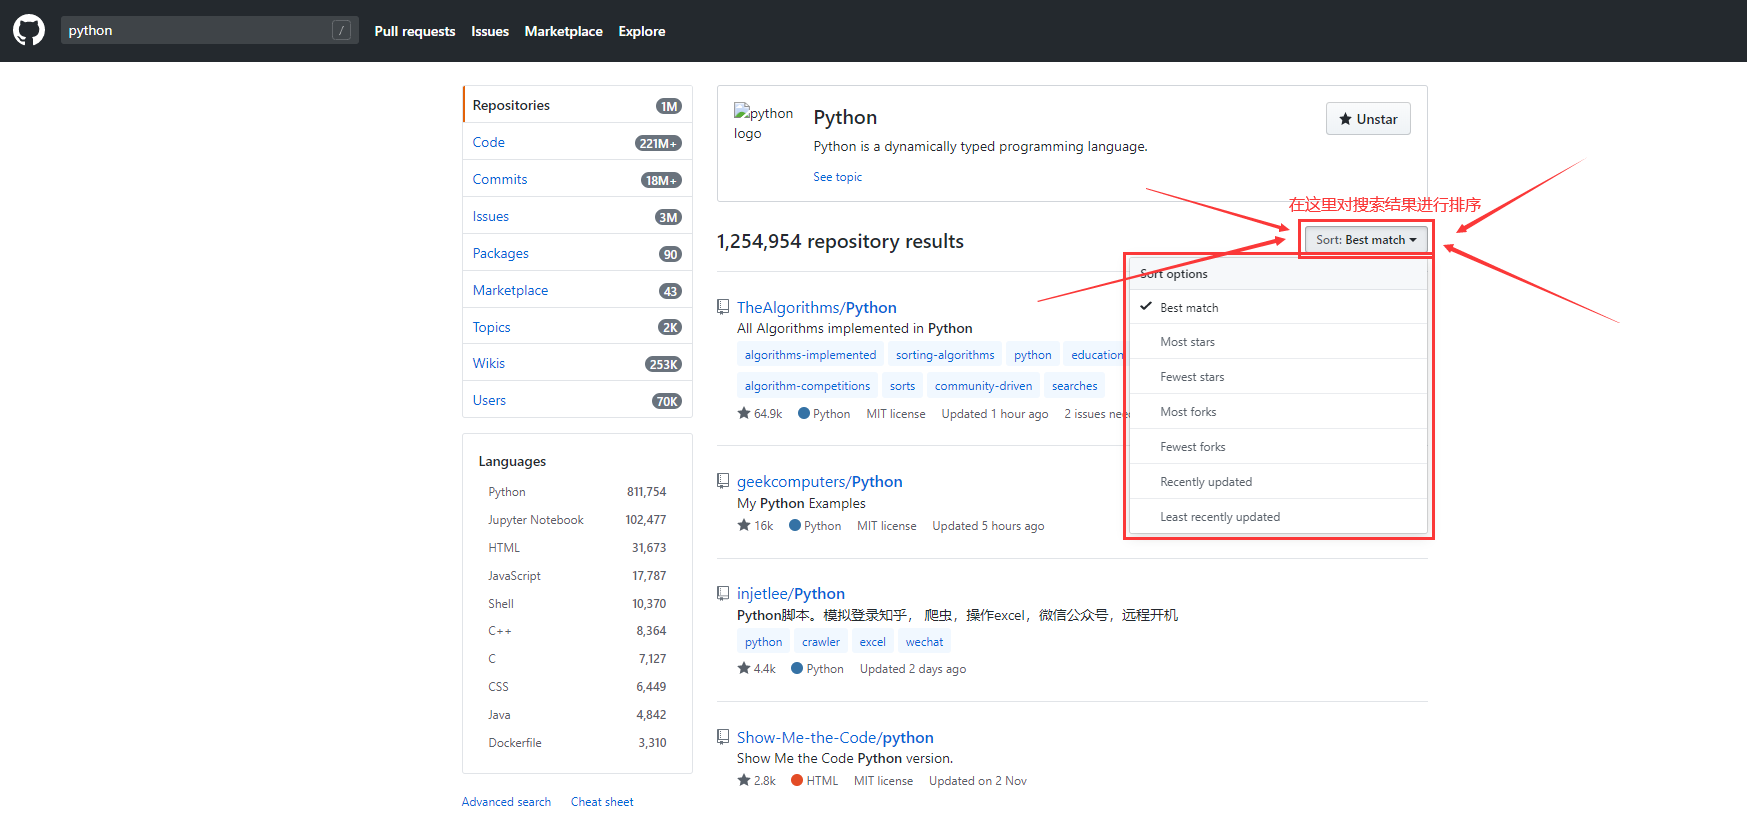This screenshot has height=813, width=1747.
Task: Click the repo icon beside TheAlgorithms/Python
Action: click(723, 307)
